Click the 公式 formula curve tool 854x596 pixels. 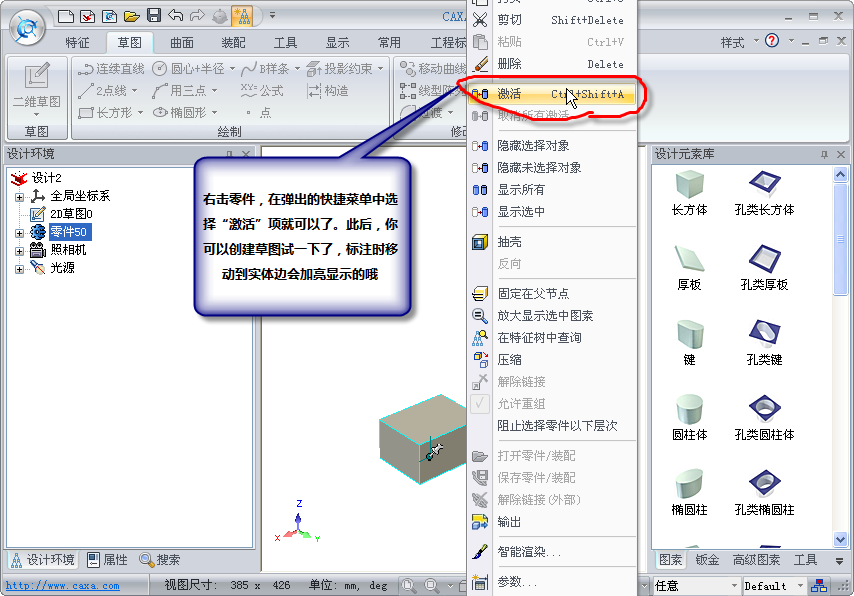click(x=262, y=90)
